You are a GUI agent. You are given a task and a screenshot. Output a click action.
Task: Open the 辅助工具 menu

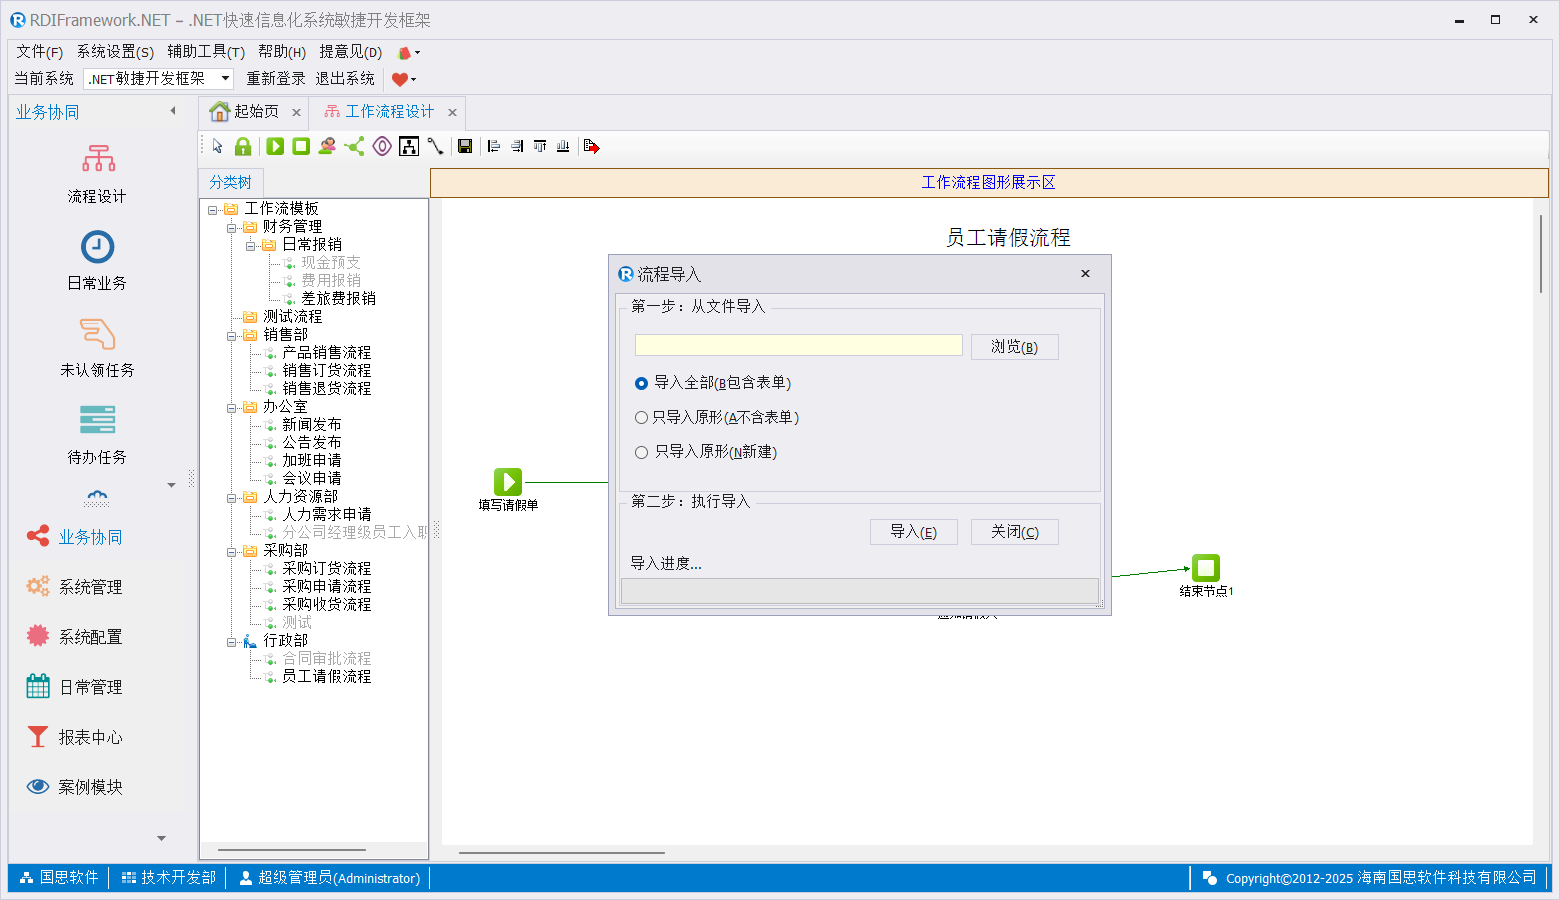point(205,52)
